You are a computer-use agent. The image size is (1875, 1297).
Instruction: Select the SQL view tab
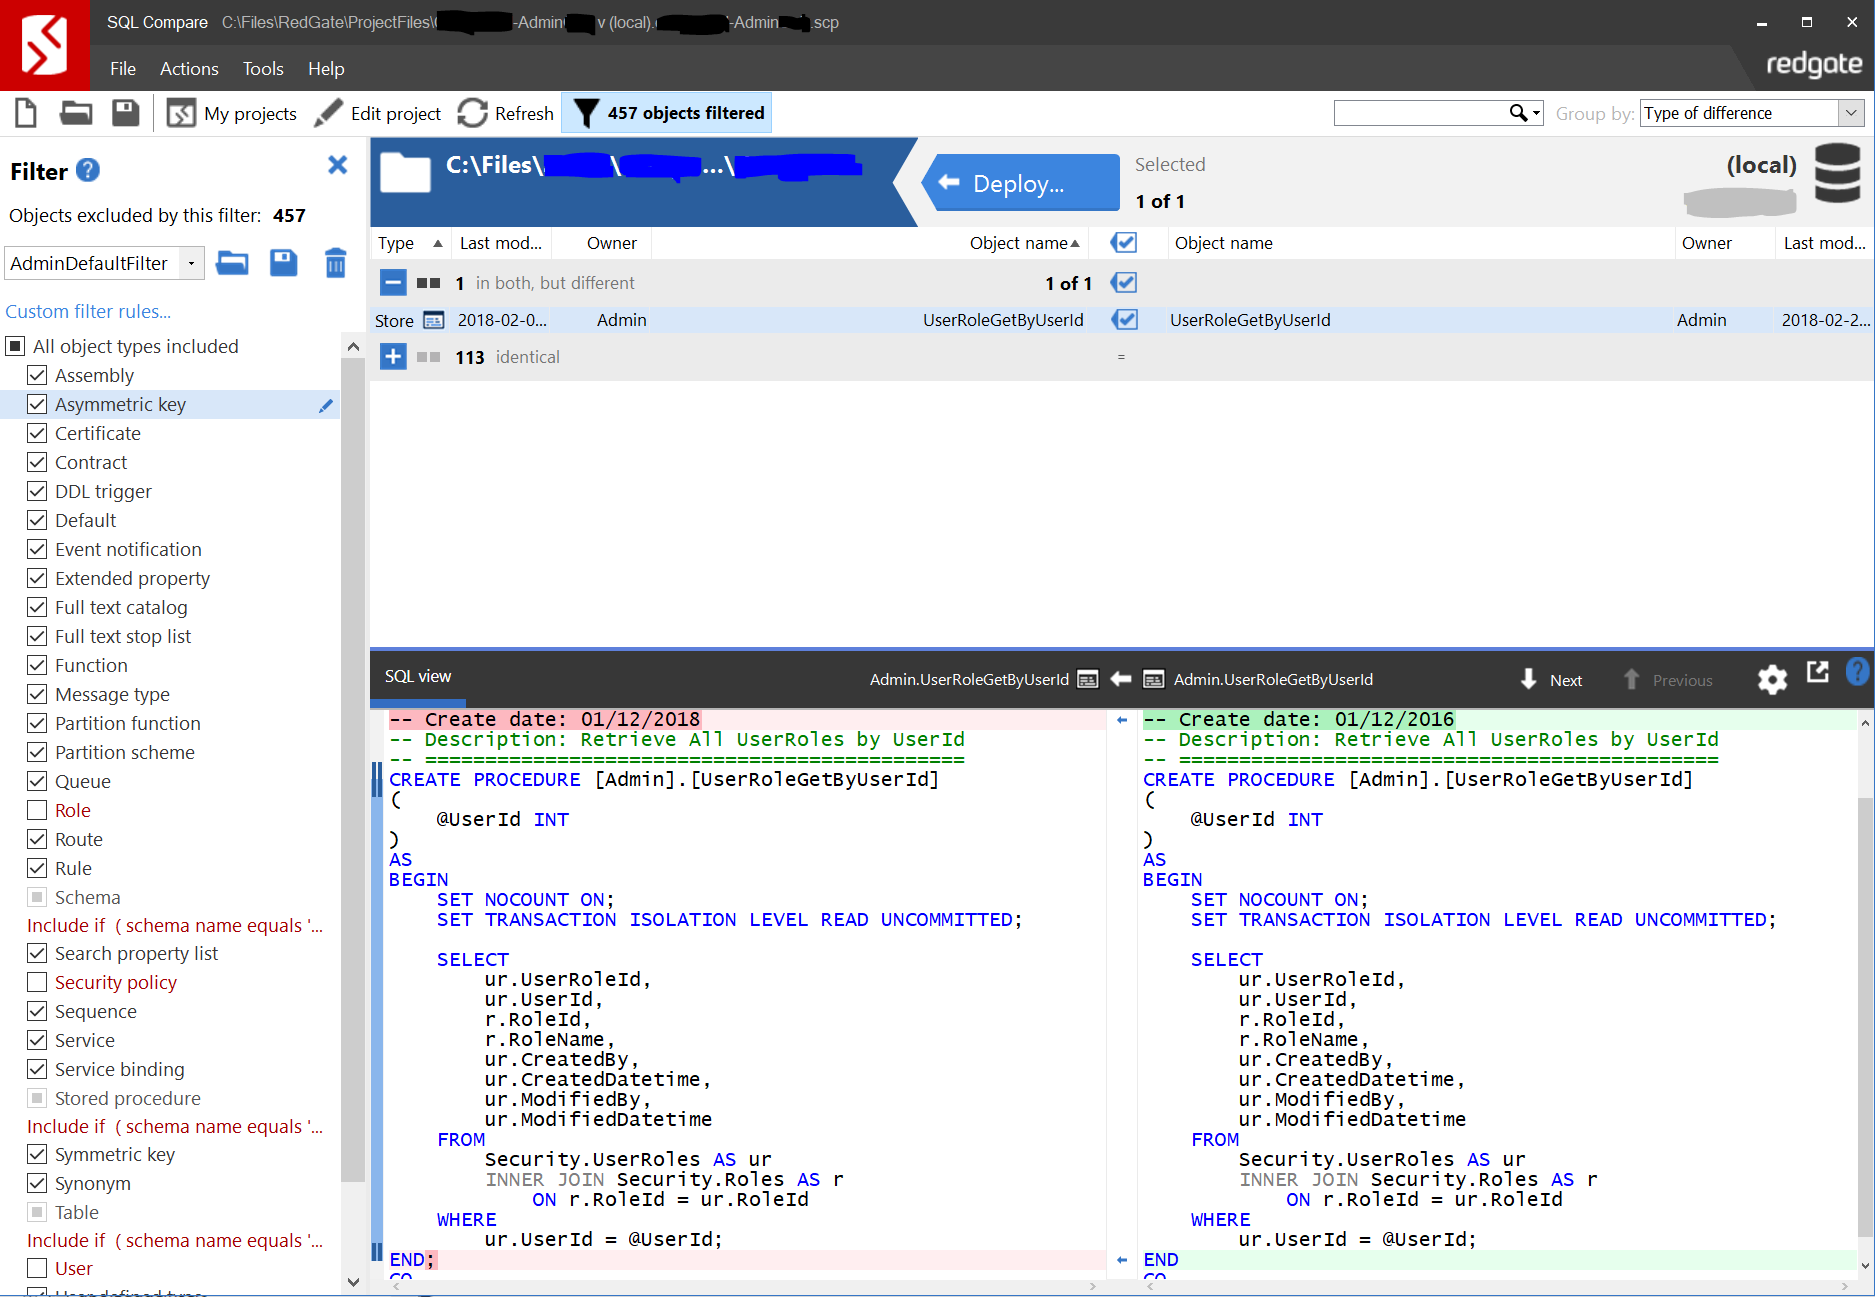point(418,677)
